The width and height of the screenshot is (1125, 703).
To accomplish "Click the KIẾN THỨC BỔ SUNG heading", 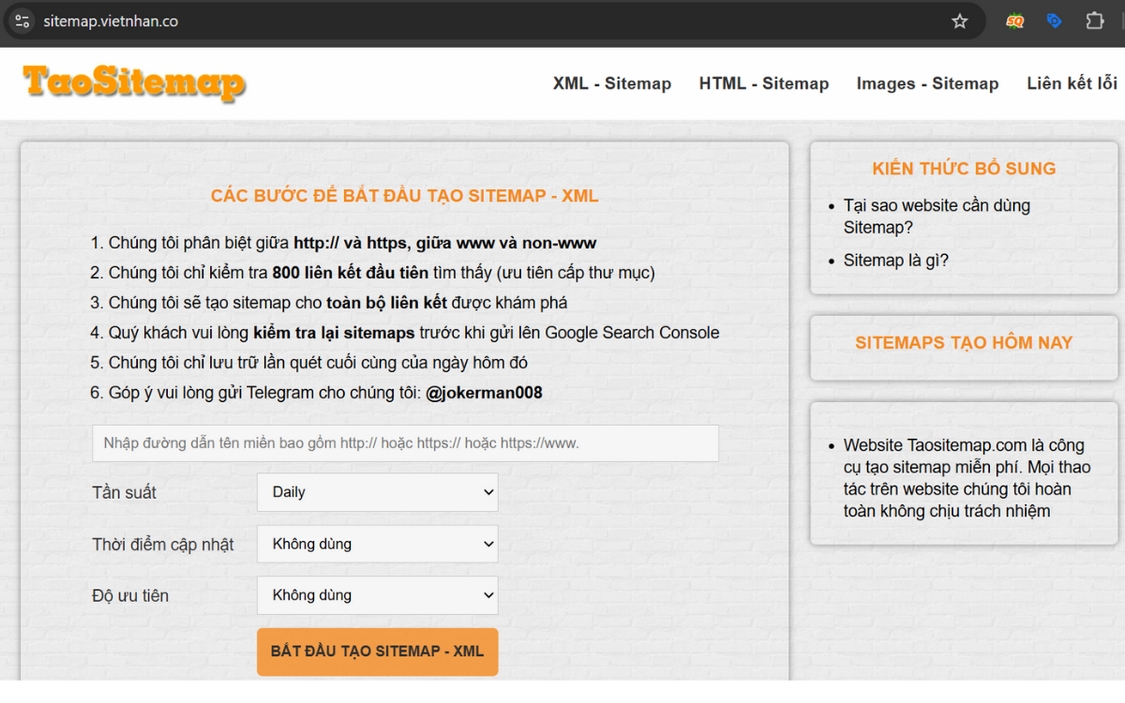I will [964, 169].
